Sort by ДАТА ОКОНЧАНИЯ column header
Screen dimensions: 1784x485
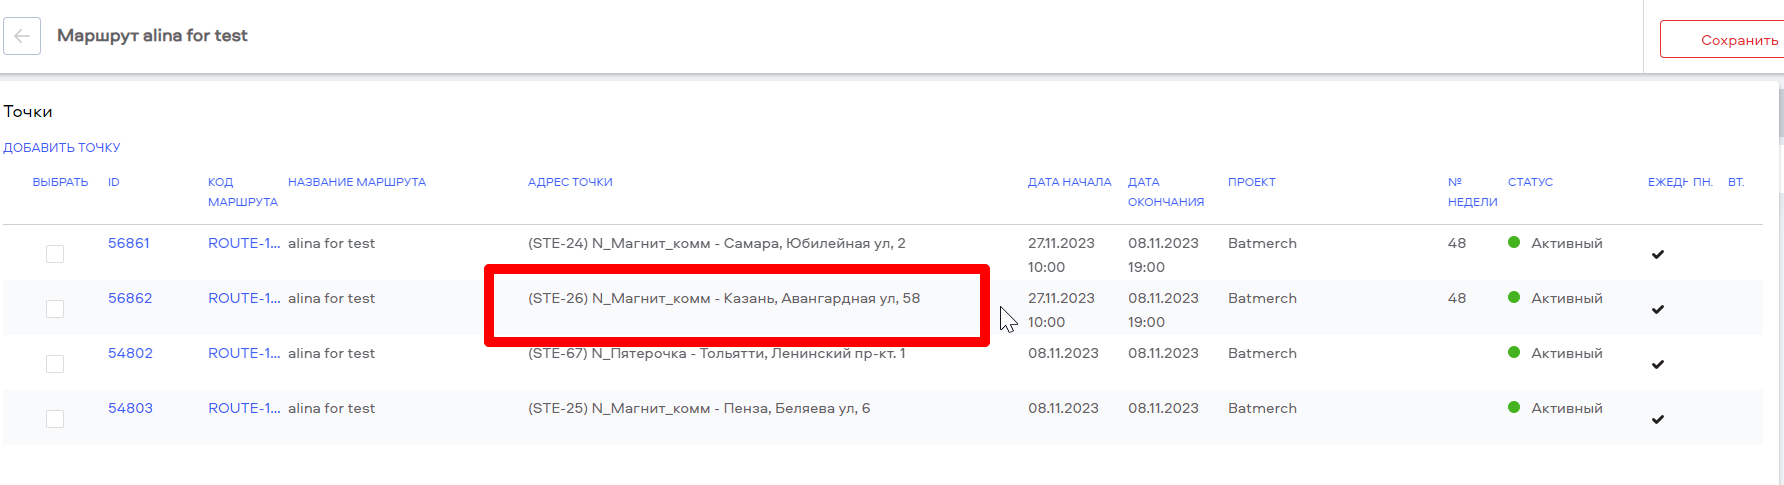(1166, 192)
